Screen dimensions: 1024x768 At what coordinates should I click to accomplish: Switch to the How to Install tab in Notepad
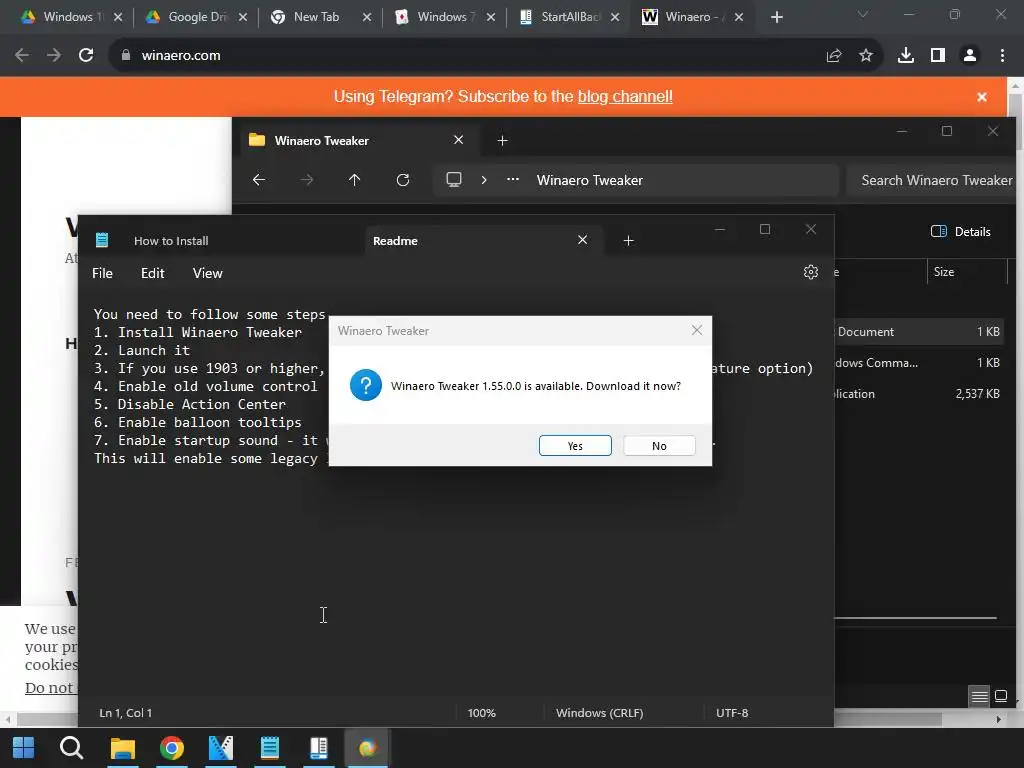(171, 241)
